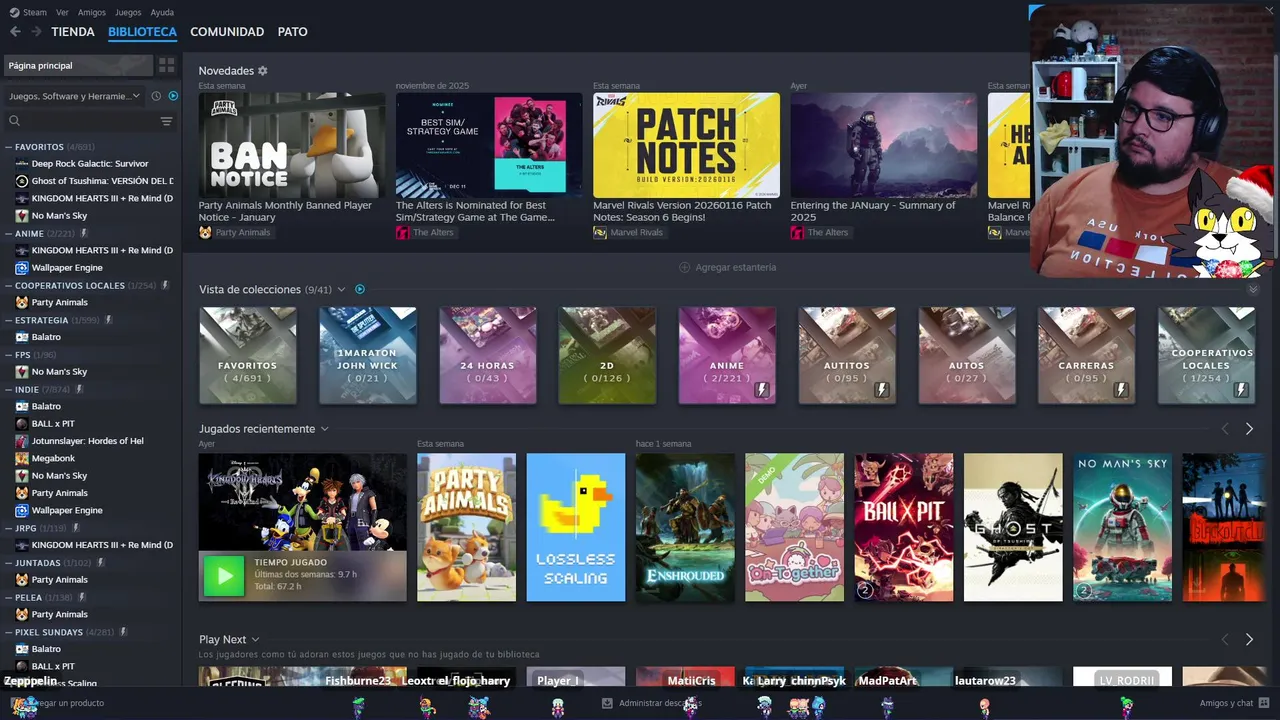The width and height of the screenshot is (1280, 720).
Task: Open Juegos, Software y Herramientas filter dropdown
Action: (75, 96)
